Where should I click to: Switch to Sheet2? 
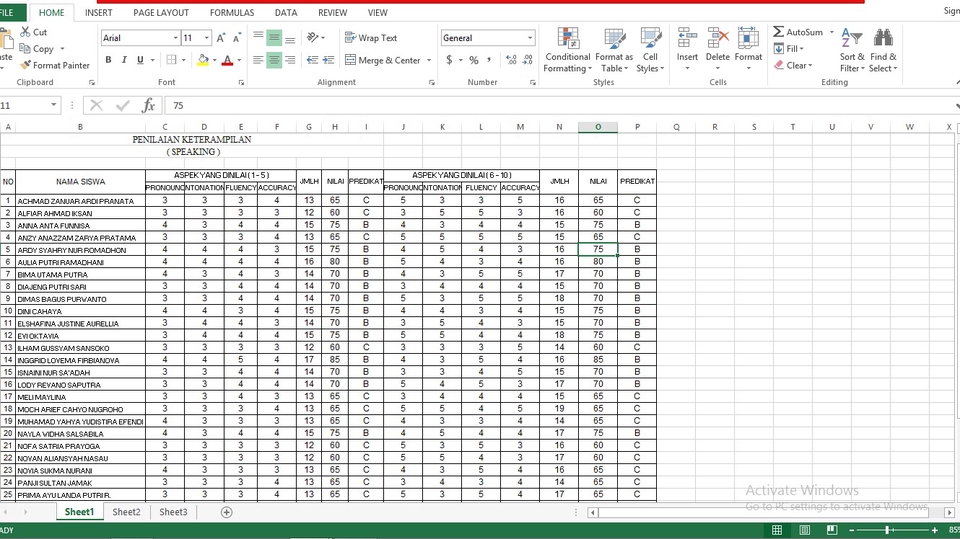[126, 512]
